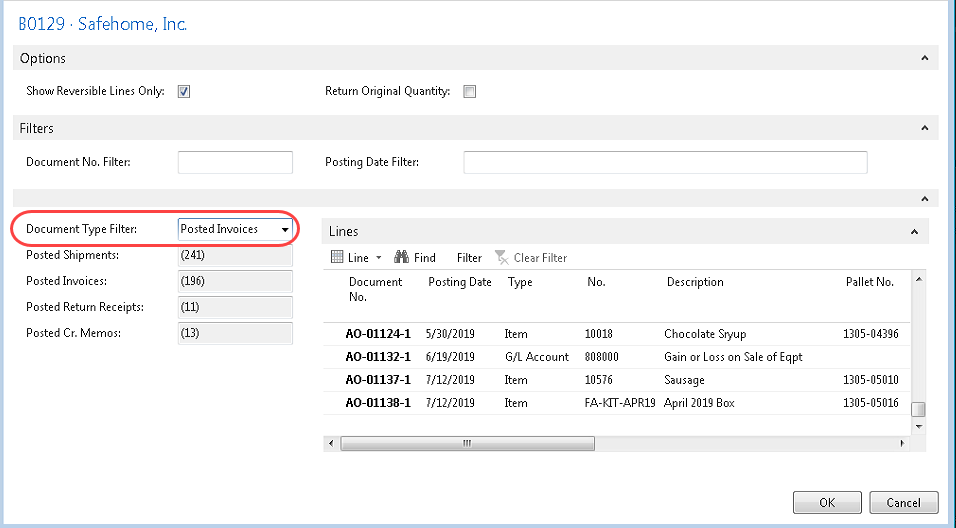Click the Posted Invoices count field
Viewport: 956px width, 528px height.
(235, 282)
